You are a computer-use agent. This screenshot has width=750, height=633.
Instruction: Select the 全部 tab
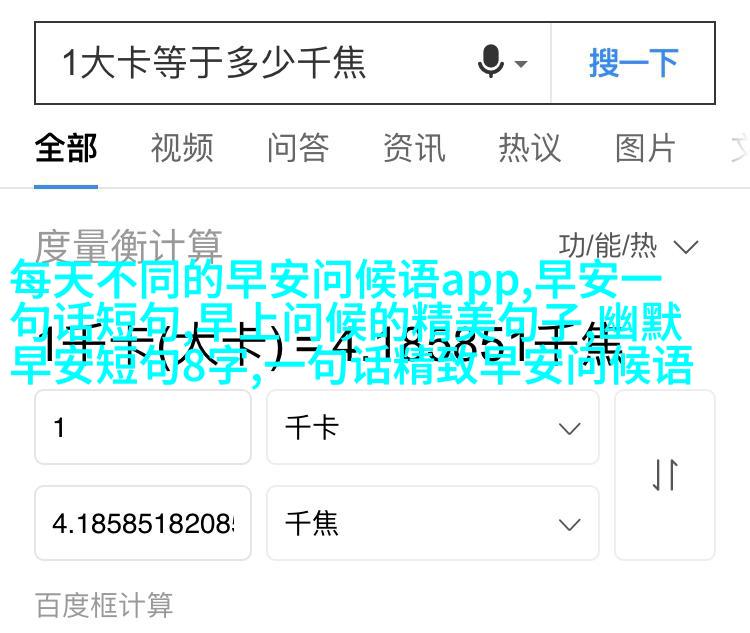66,148
